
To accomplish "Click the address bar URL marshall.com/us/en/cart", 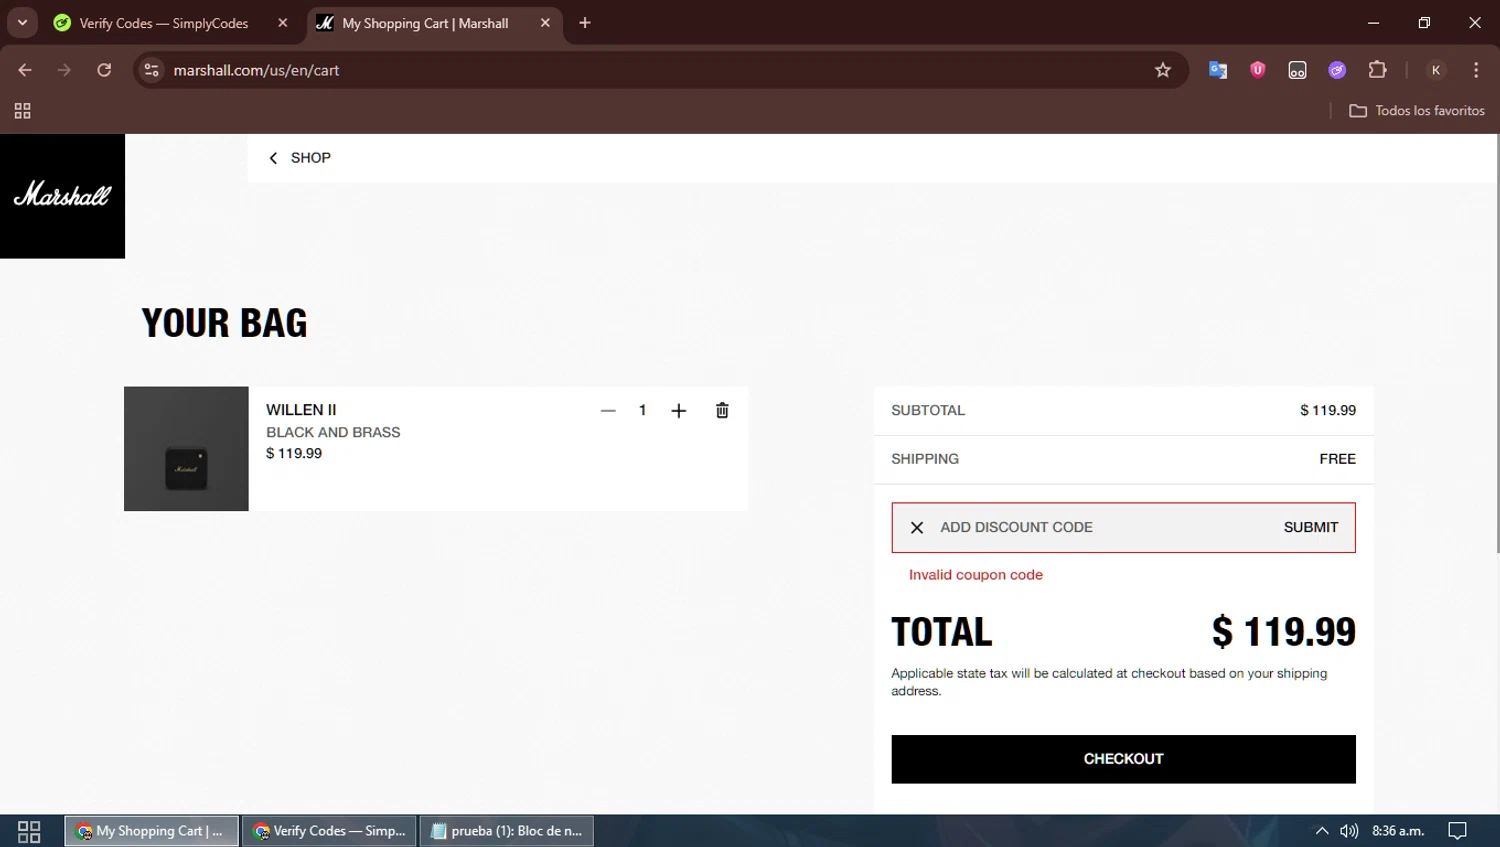I will (256, 70).
